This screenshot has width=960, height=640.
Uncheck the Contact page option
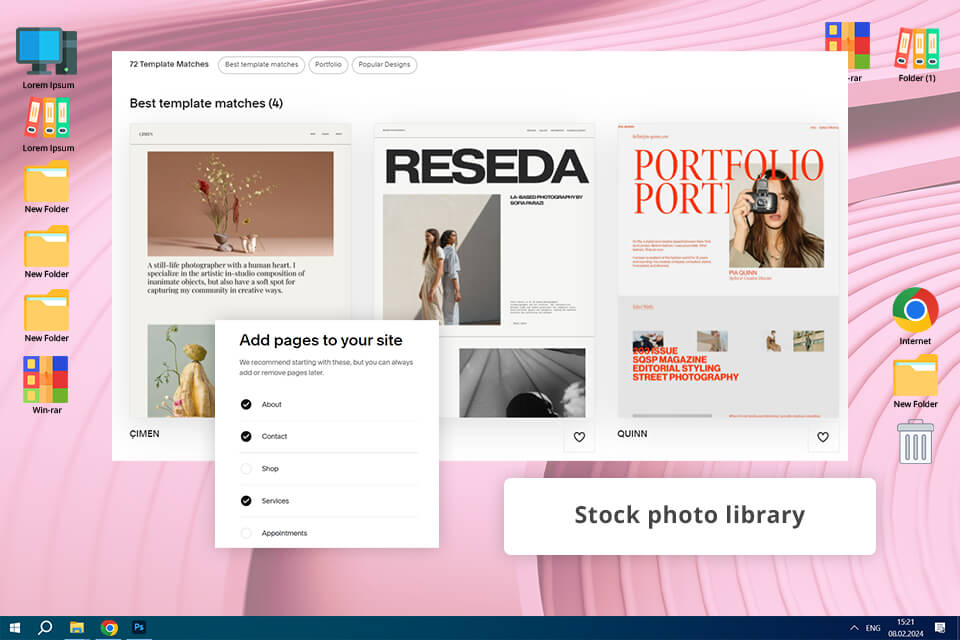(x=246, y=436)
